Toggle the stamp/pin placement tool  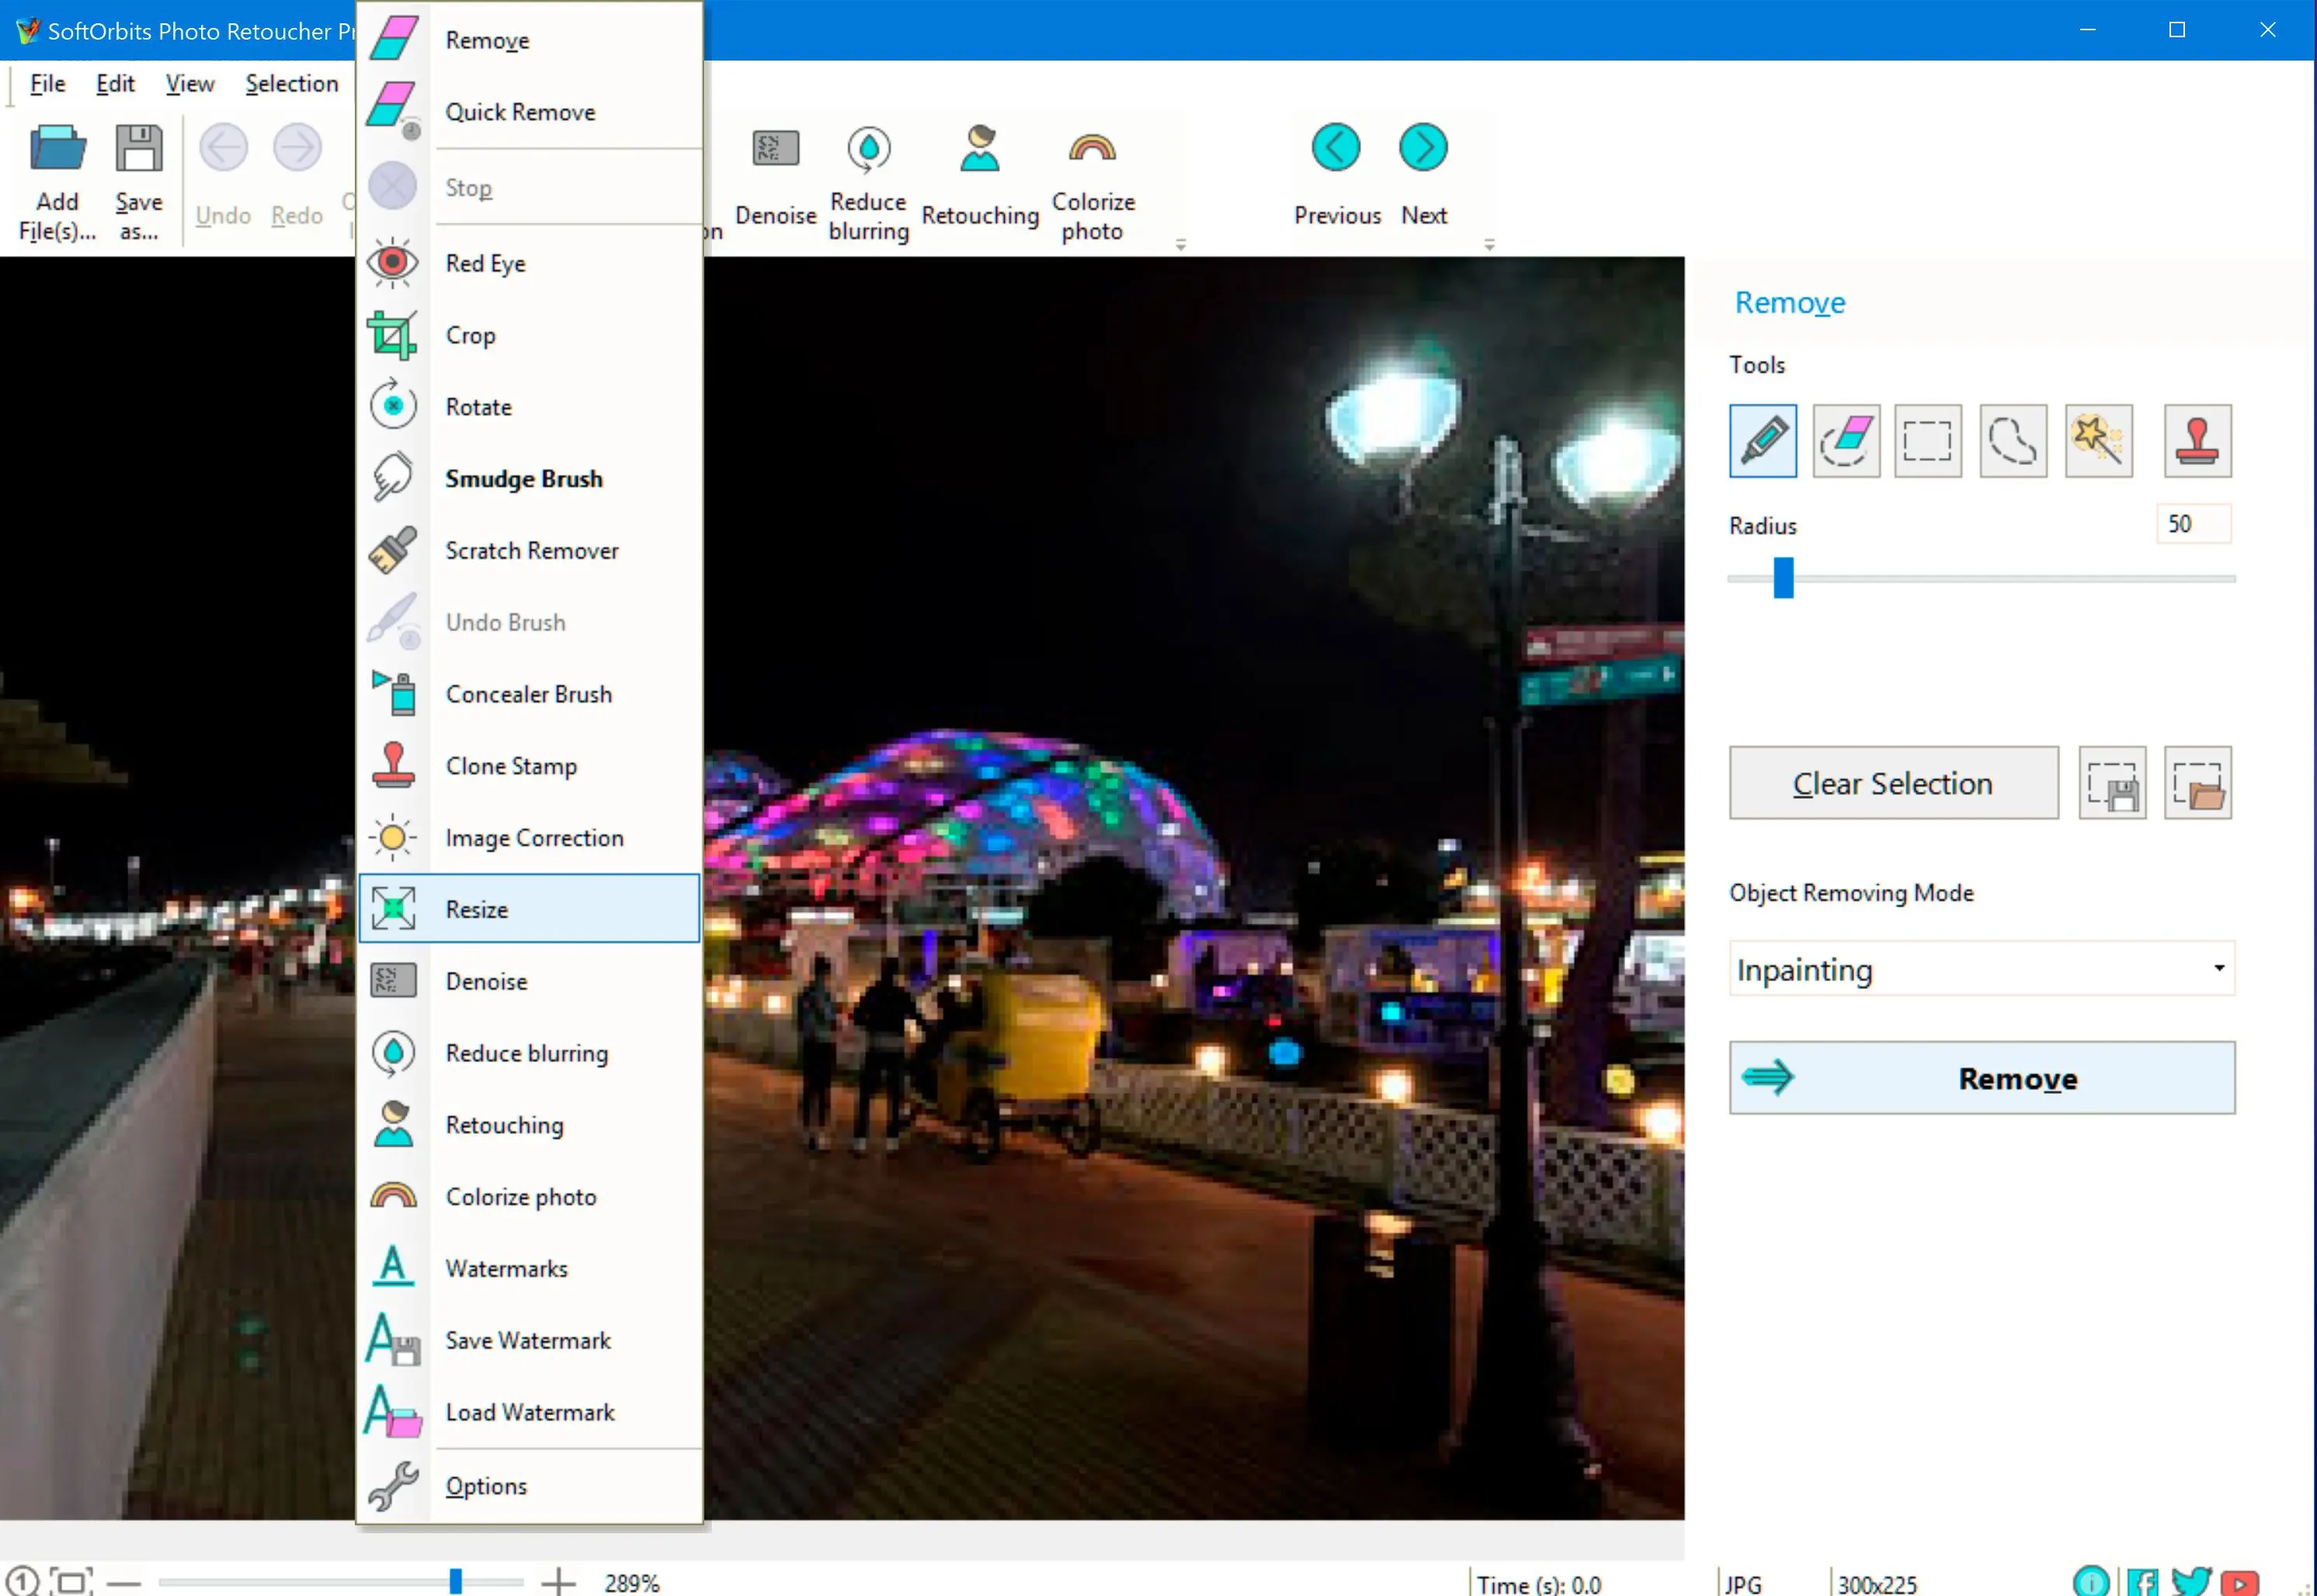point(2197,440)
